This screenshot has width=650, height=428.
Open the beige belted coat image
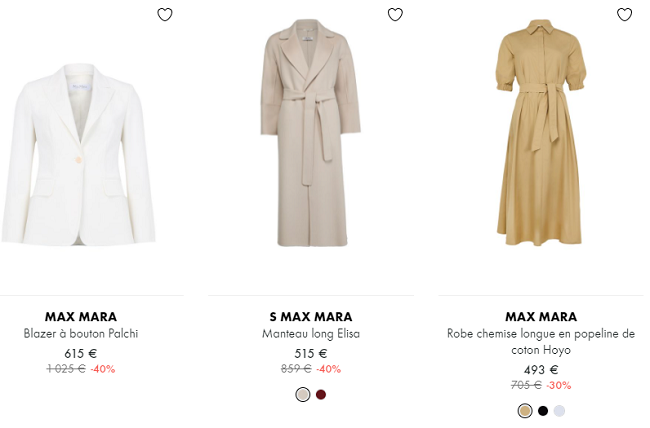click(310, 135)
